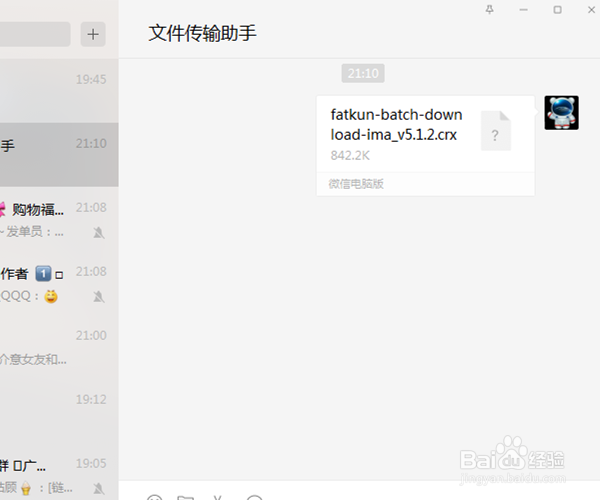Screen dimensions: 600x500
Task: Click the search input field
Action: pyautogui.click(x=35, y=34)
